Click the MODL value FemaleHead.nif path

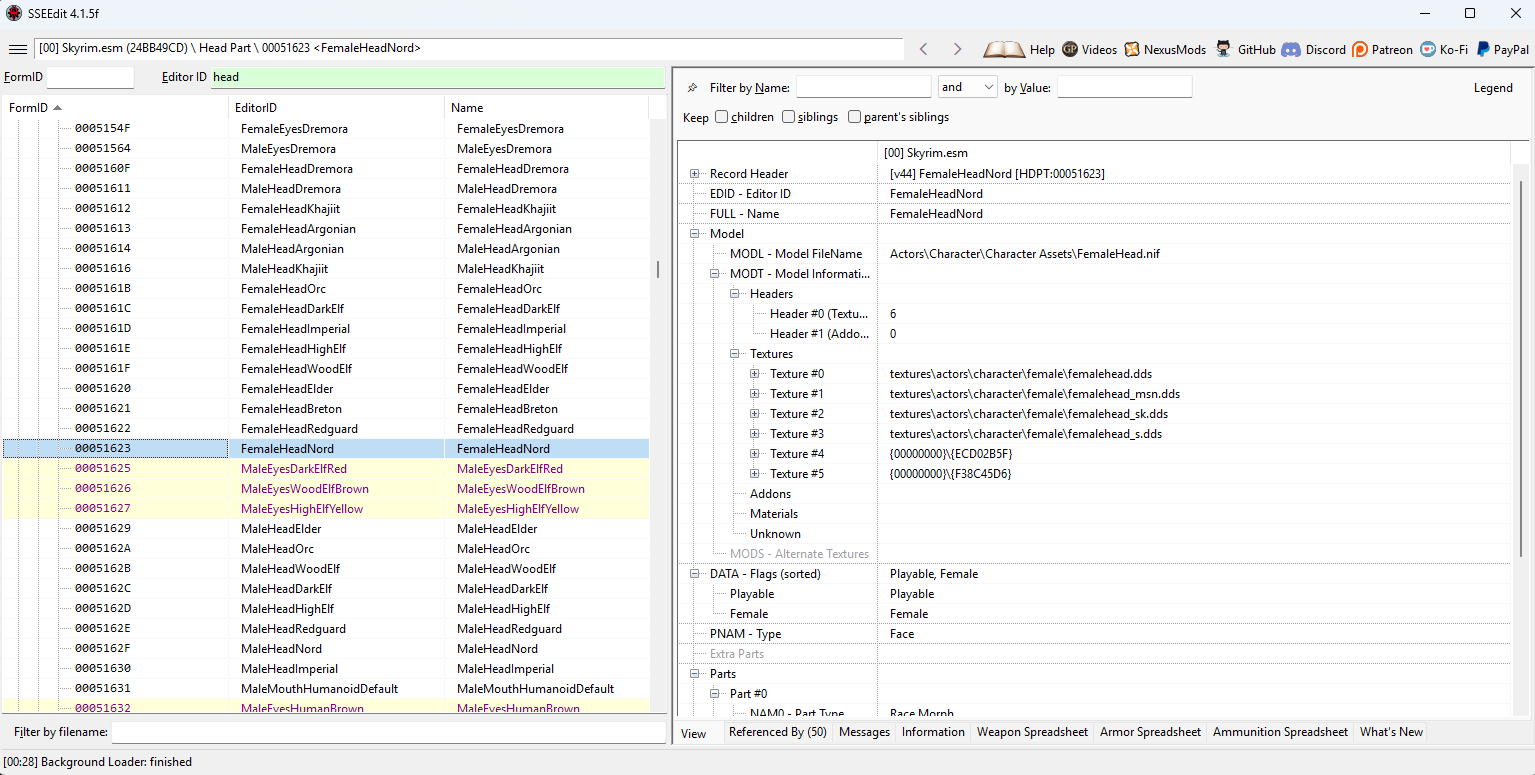coord(1024,254)
